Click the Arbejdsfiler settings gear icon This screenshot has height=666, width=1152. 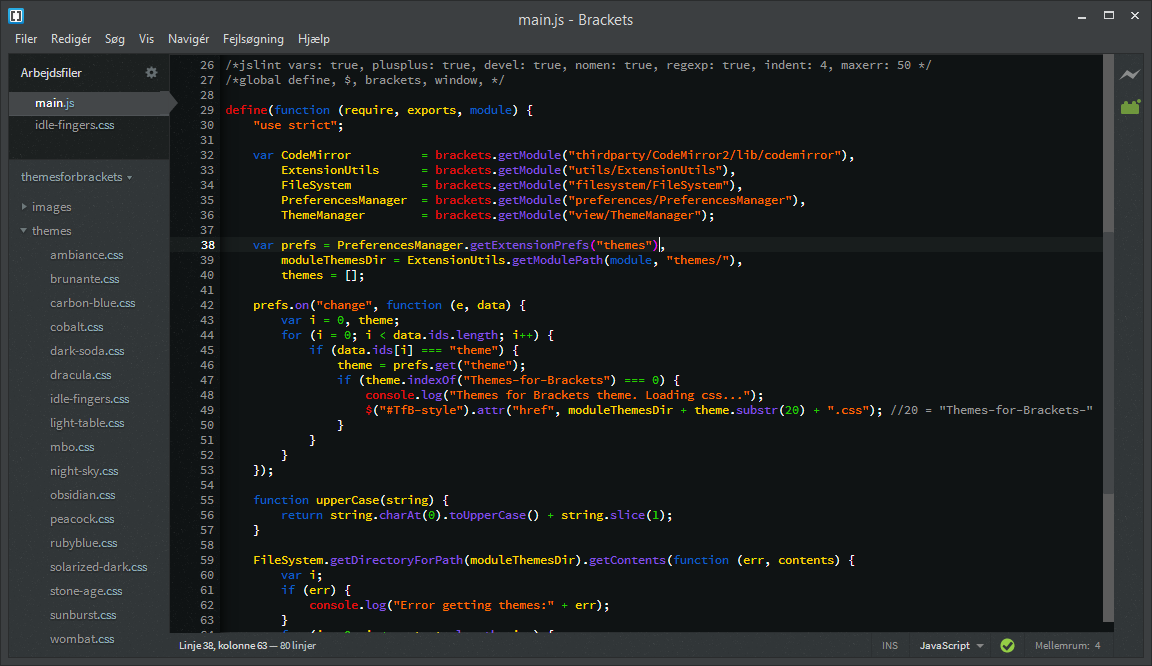151,72
